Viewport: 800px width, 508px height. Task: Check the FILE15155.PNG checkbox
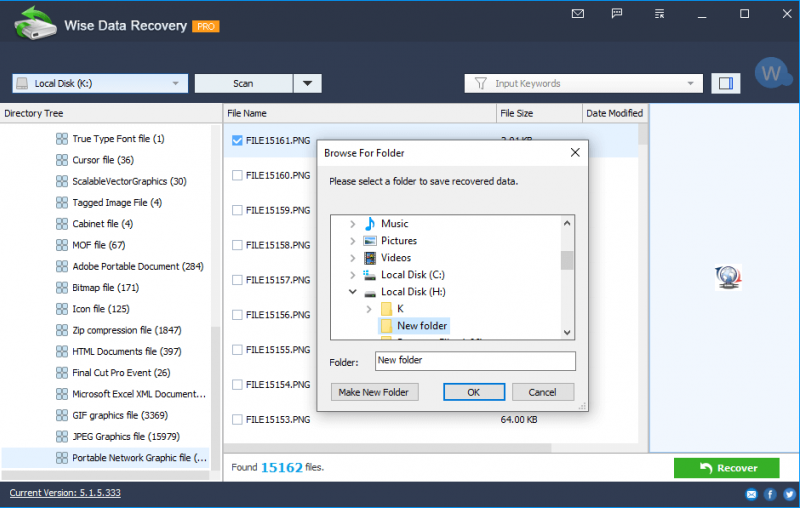[237, 350]
